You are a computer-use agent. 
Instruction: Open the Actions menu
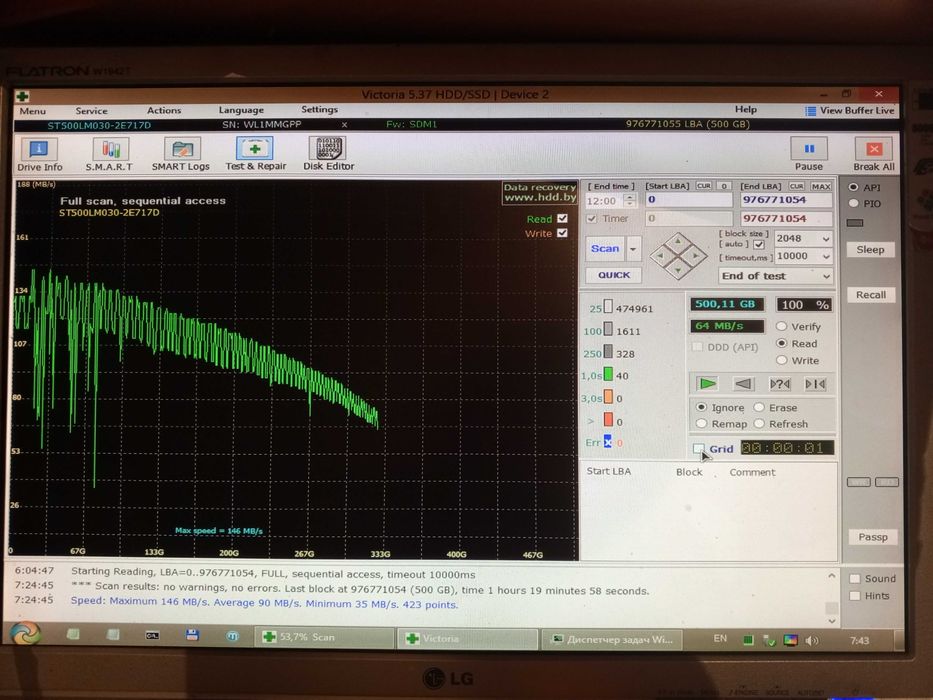pos(164,110)
